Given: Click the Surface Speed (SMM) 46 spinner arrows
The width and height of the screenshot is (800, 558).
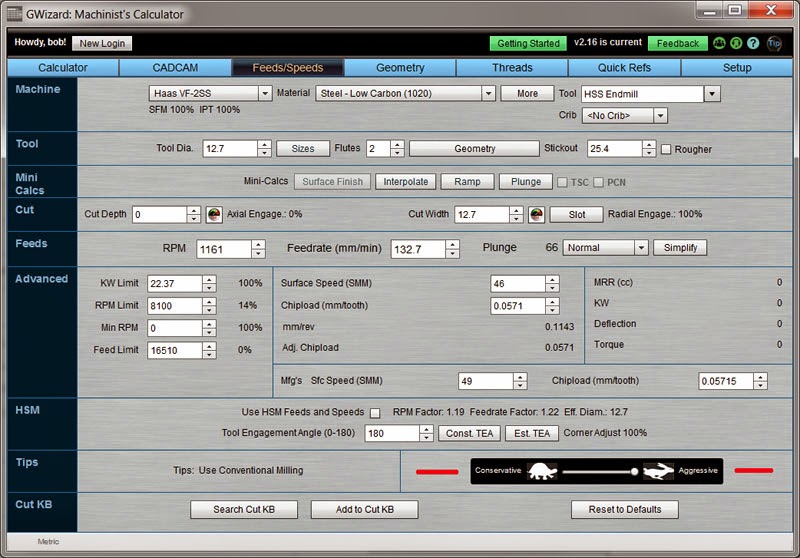Looking at the screenshot, I should tap(553, 284).
